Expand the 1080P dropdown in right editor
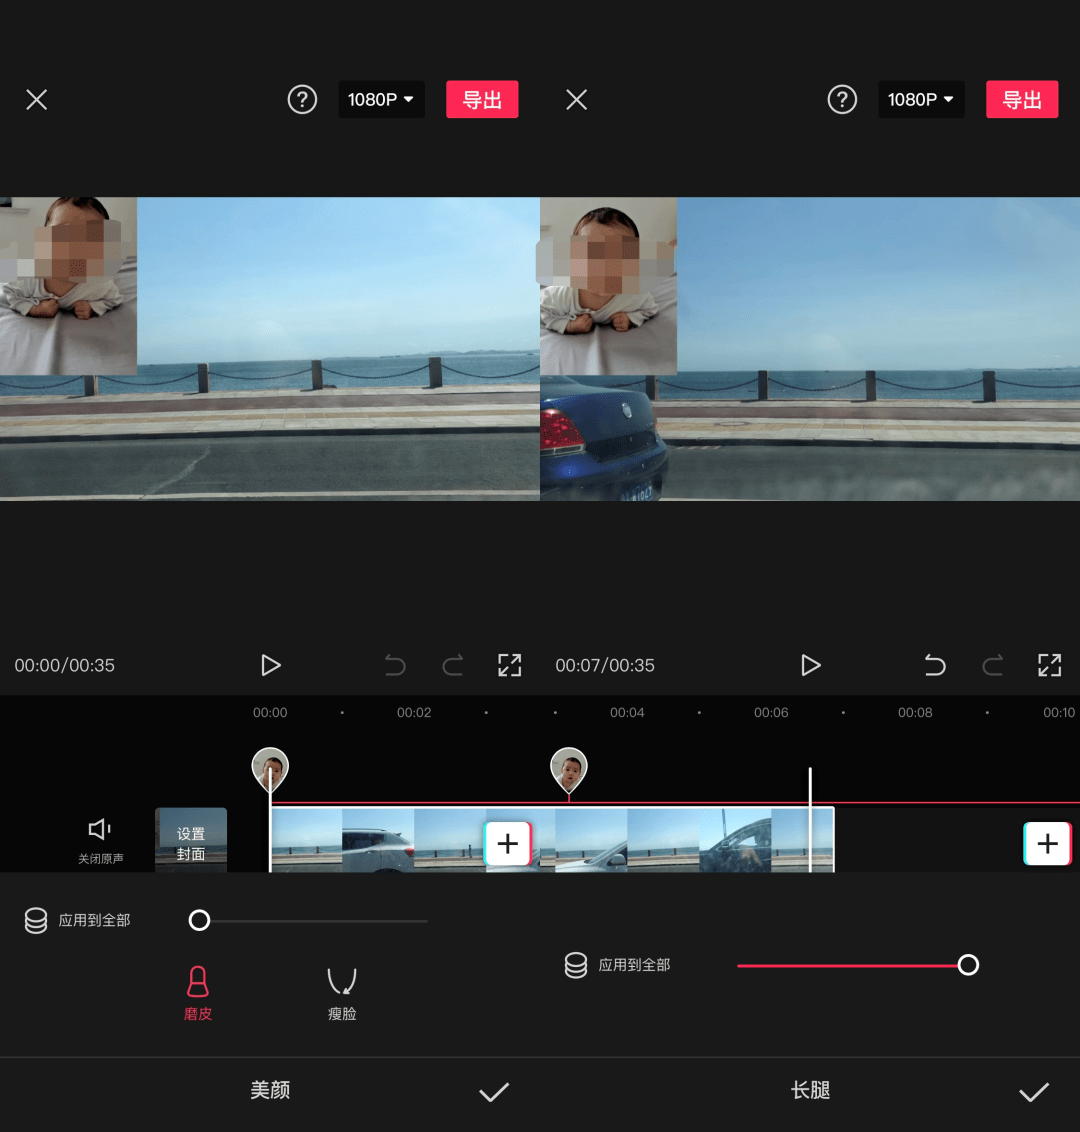Image resolution: width=1080 pixels, height=1132 pixels. (x=921, y=100)
